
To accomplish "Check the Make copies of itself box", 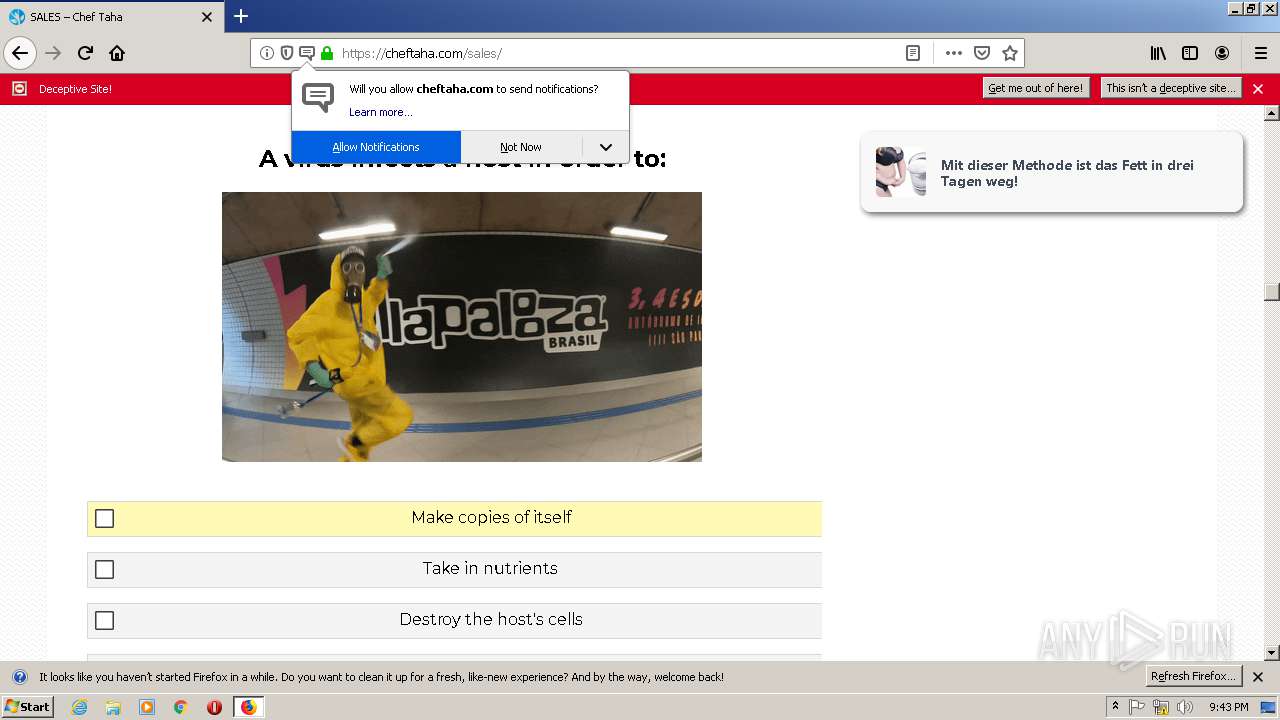I will 104,518.
